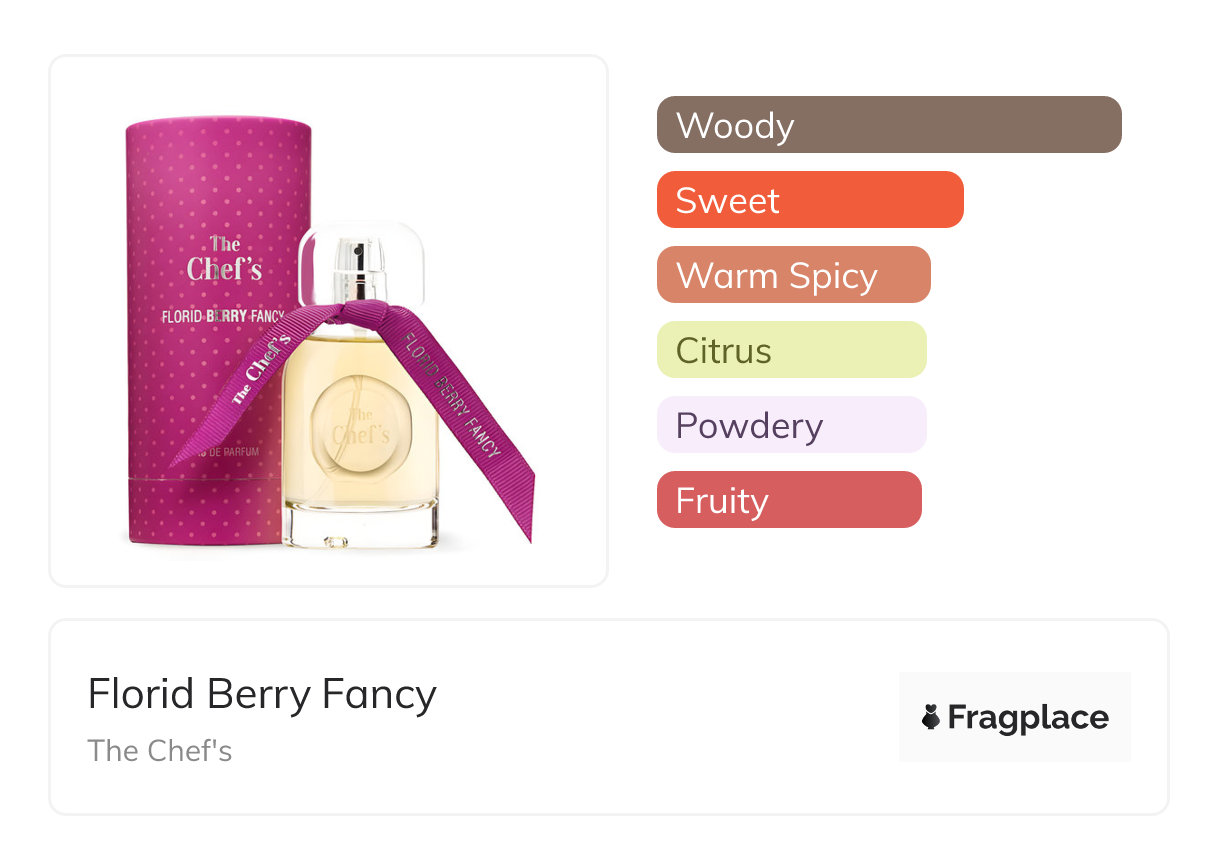The width and height of the screenshot is (1218, 864).
Task: Choose the Warm Spicy accord bar
Action: (793, 275)
